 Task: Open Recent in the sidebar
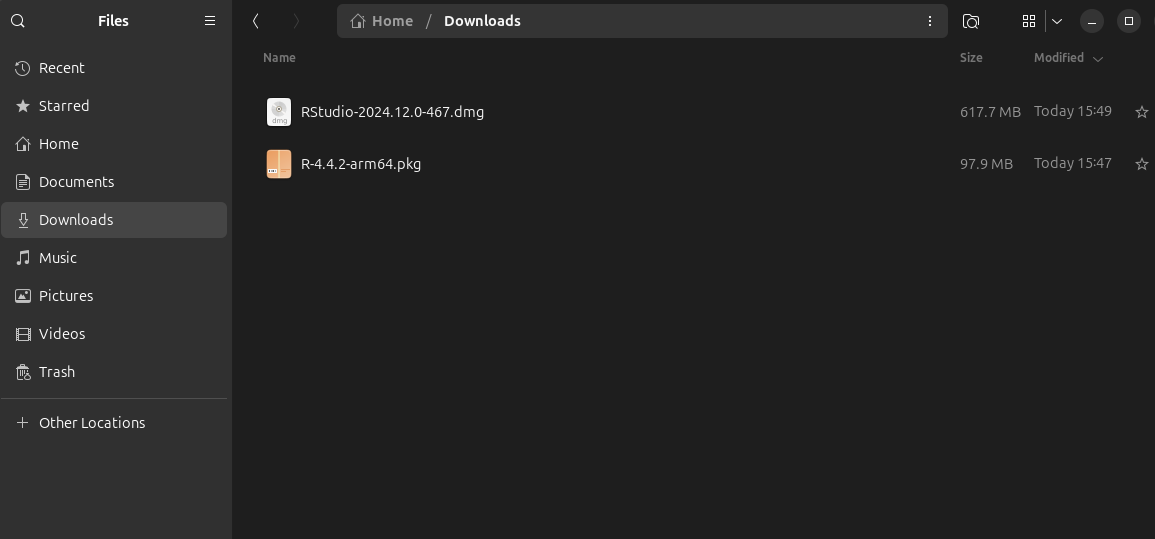coord(61,68)
